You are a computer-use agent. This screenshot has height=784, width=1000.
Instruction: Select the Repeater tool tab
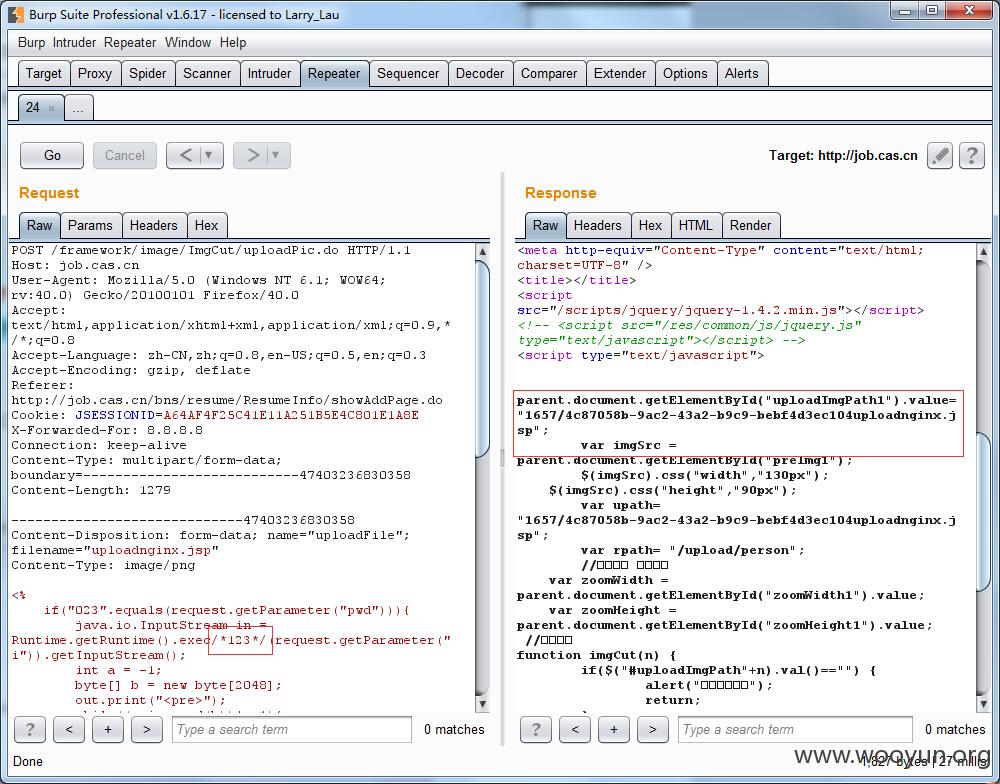pyautogui.click(x=334, y=73)
